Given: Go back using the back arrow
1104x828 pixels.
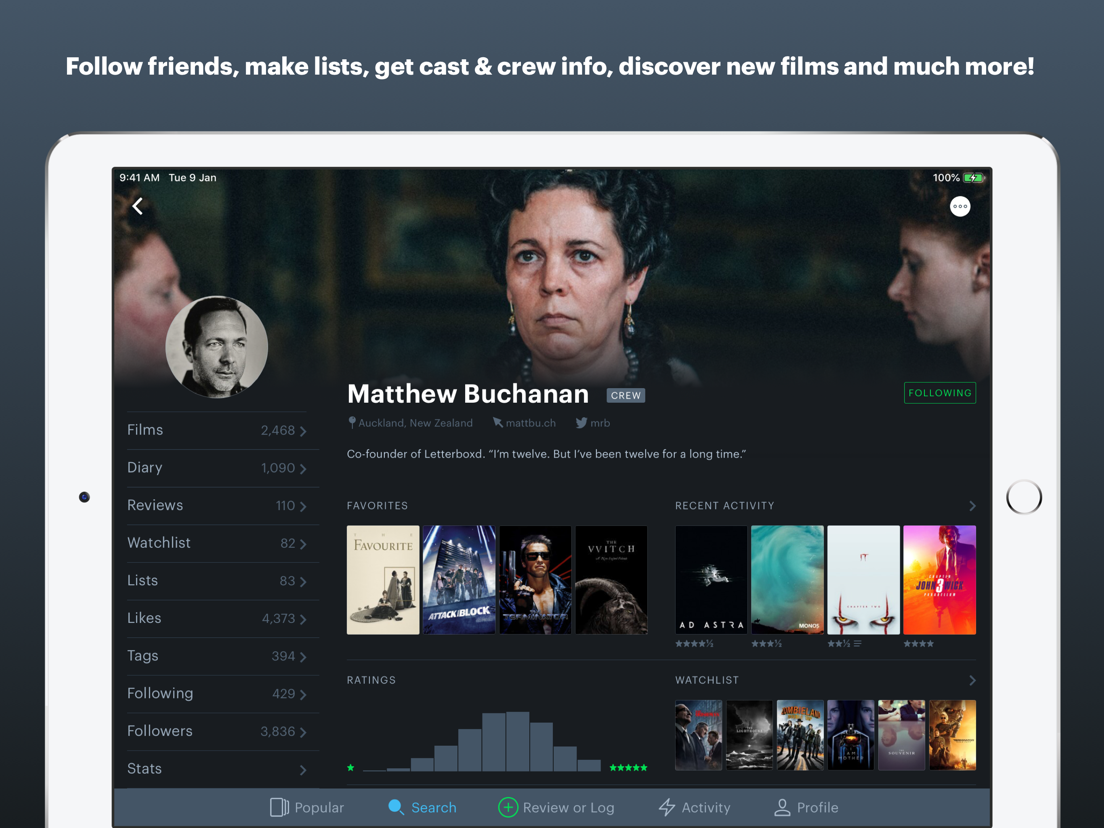Looking at the screenshot, I should (138, 206).
